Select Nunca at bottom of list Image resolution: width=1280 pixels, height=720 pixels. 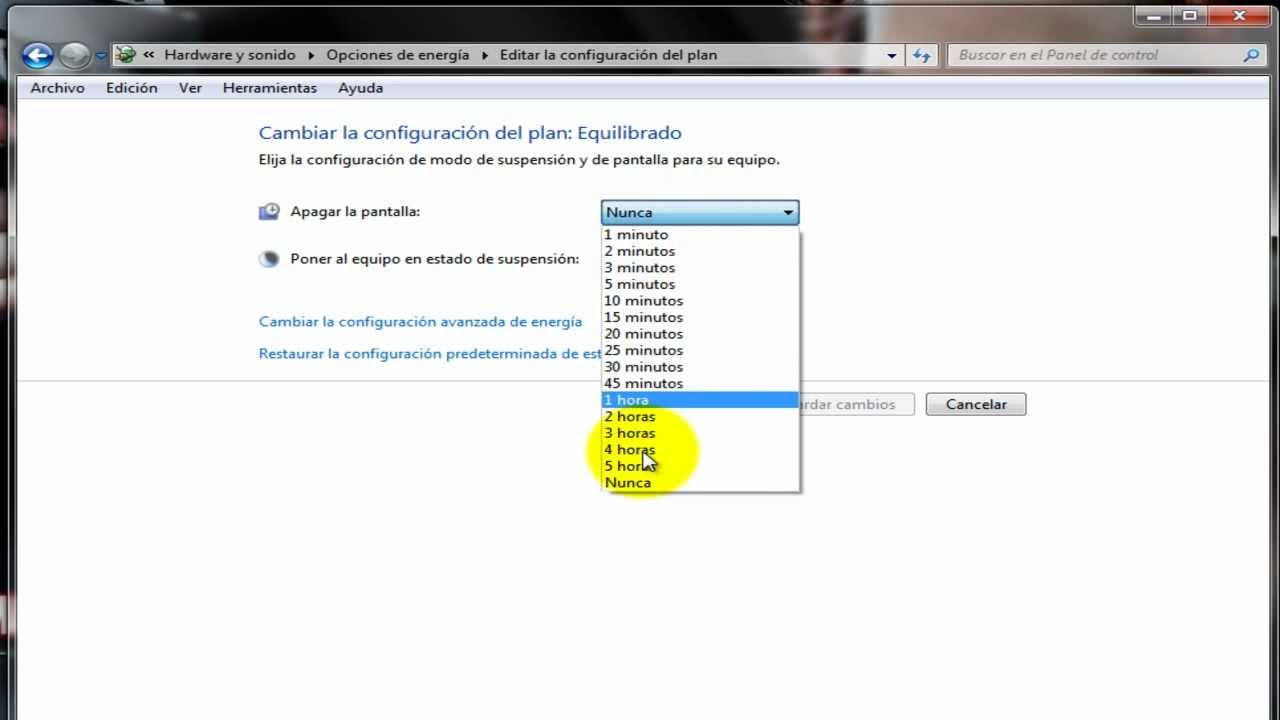[x=700, y=482]
